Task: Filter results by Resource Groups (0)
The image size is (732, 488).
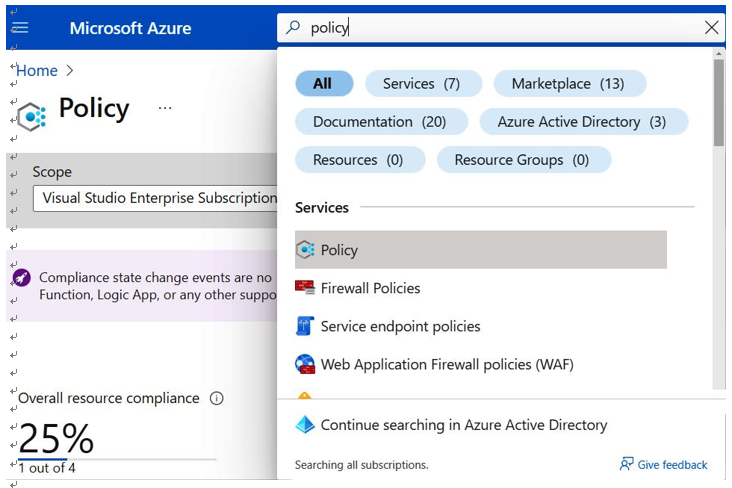Action: (x=524, y=160)
